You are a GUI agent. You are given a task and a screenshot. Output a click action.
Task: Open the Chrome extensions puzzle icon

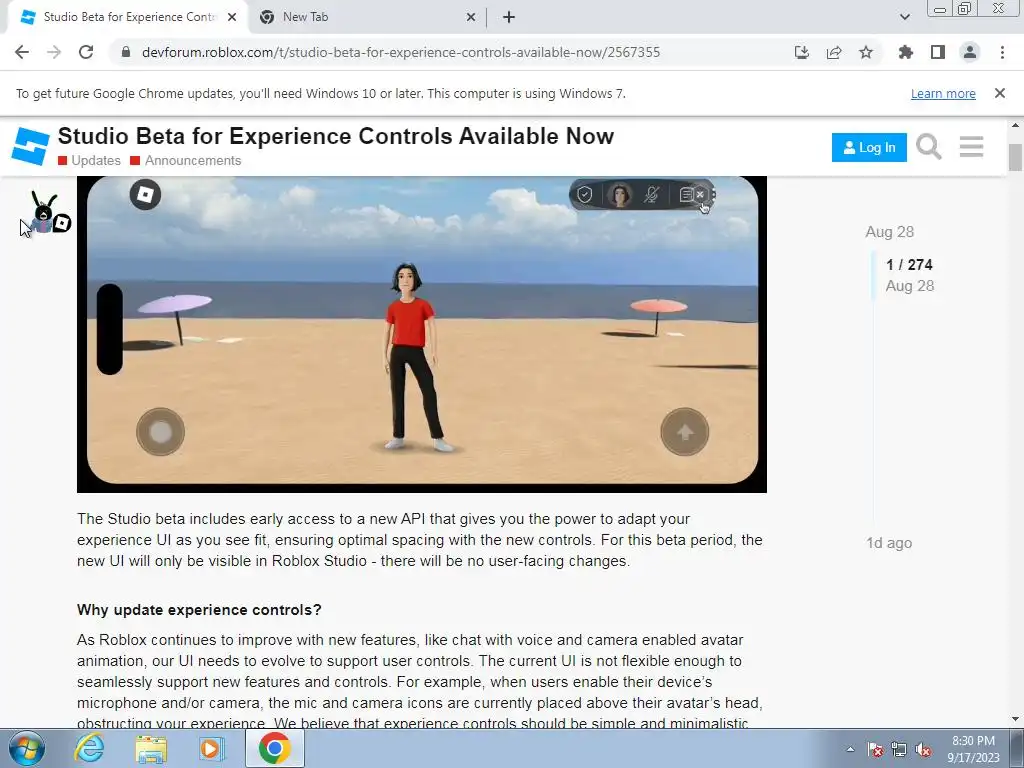[906, 52]
